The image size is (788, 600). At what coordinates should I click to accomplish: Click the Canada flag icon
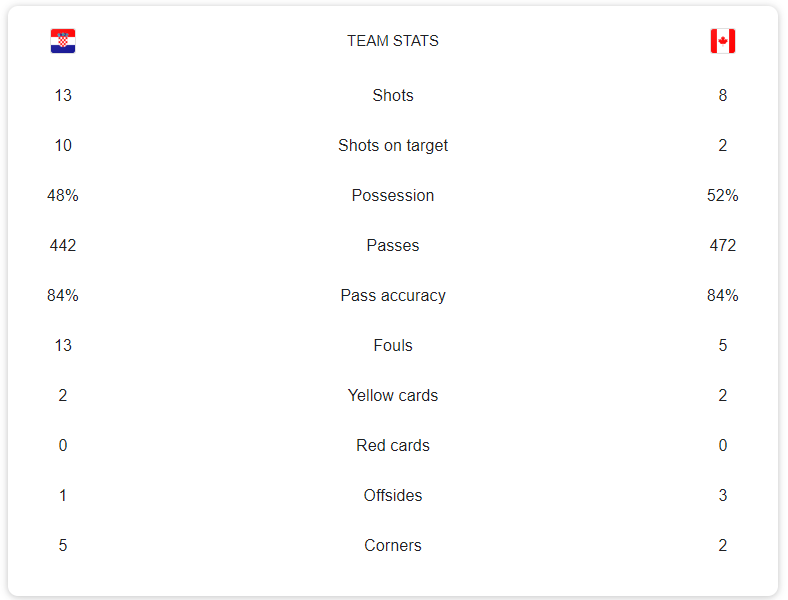click(x=723, y=41)
